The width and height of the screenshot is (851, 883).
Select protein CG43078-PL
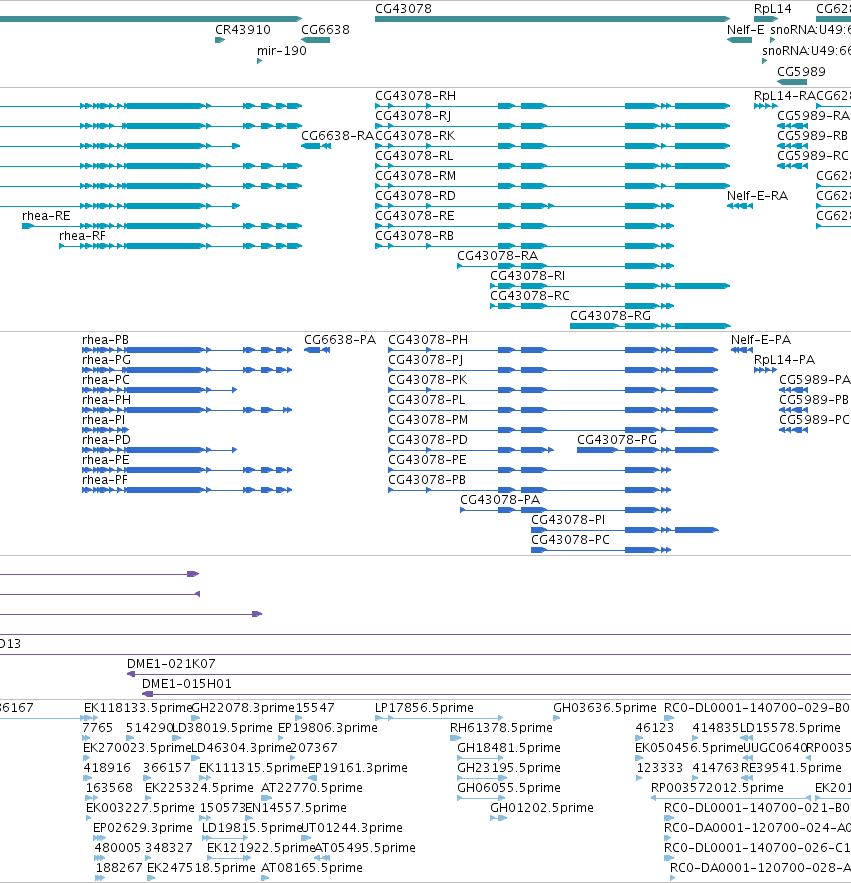click(427, 400)
